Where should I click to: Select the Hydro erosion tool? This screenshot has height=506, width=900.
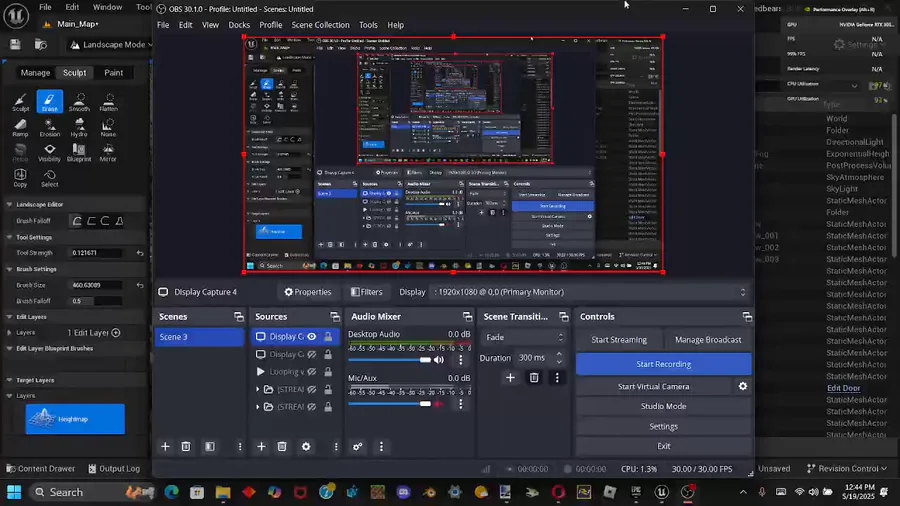coord(79,127)
